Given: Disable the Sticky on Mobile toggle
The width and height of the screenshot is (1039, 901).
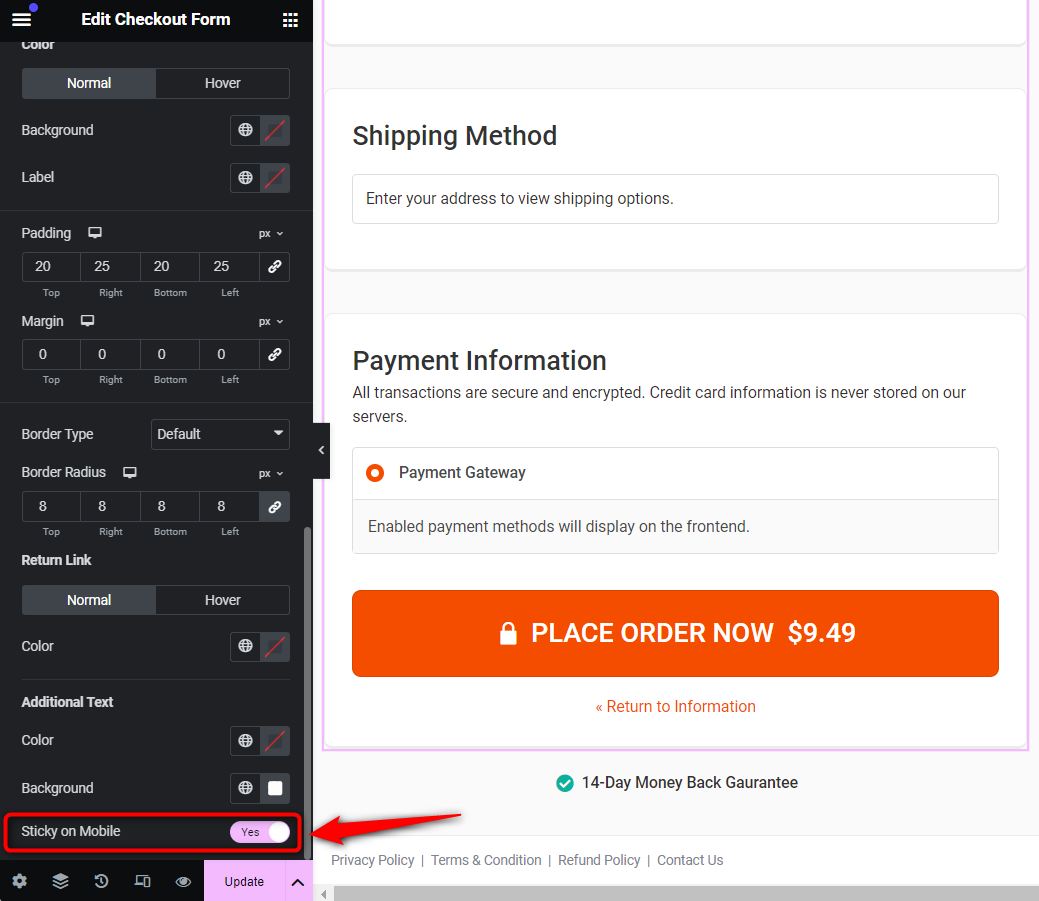Looking at the screenshot, I should pyautogui.click(x=260, y=831).
